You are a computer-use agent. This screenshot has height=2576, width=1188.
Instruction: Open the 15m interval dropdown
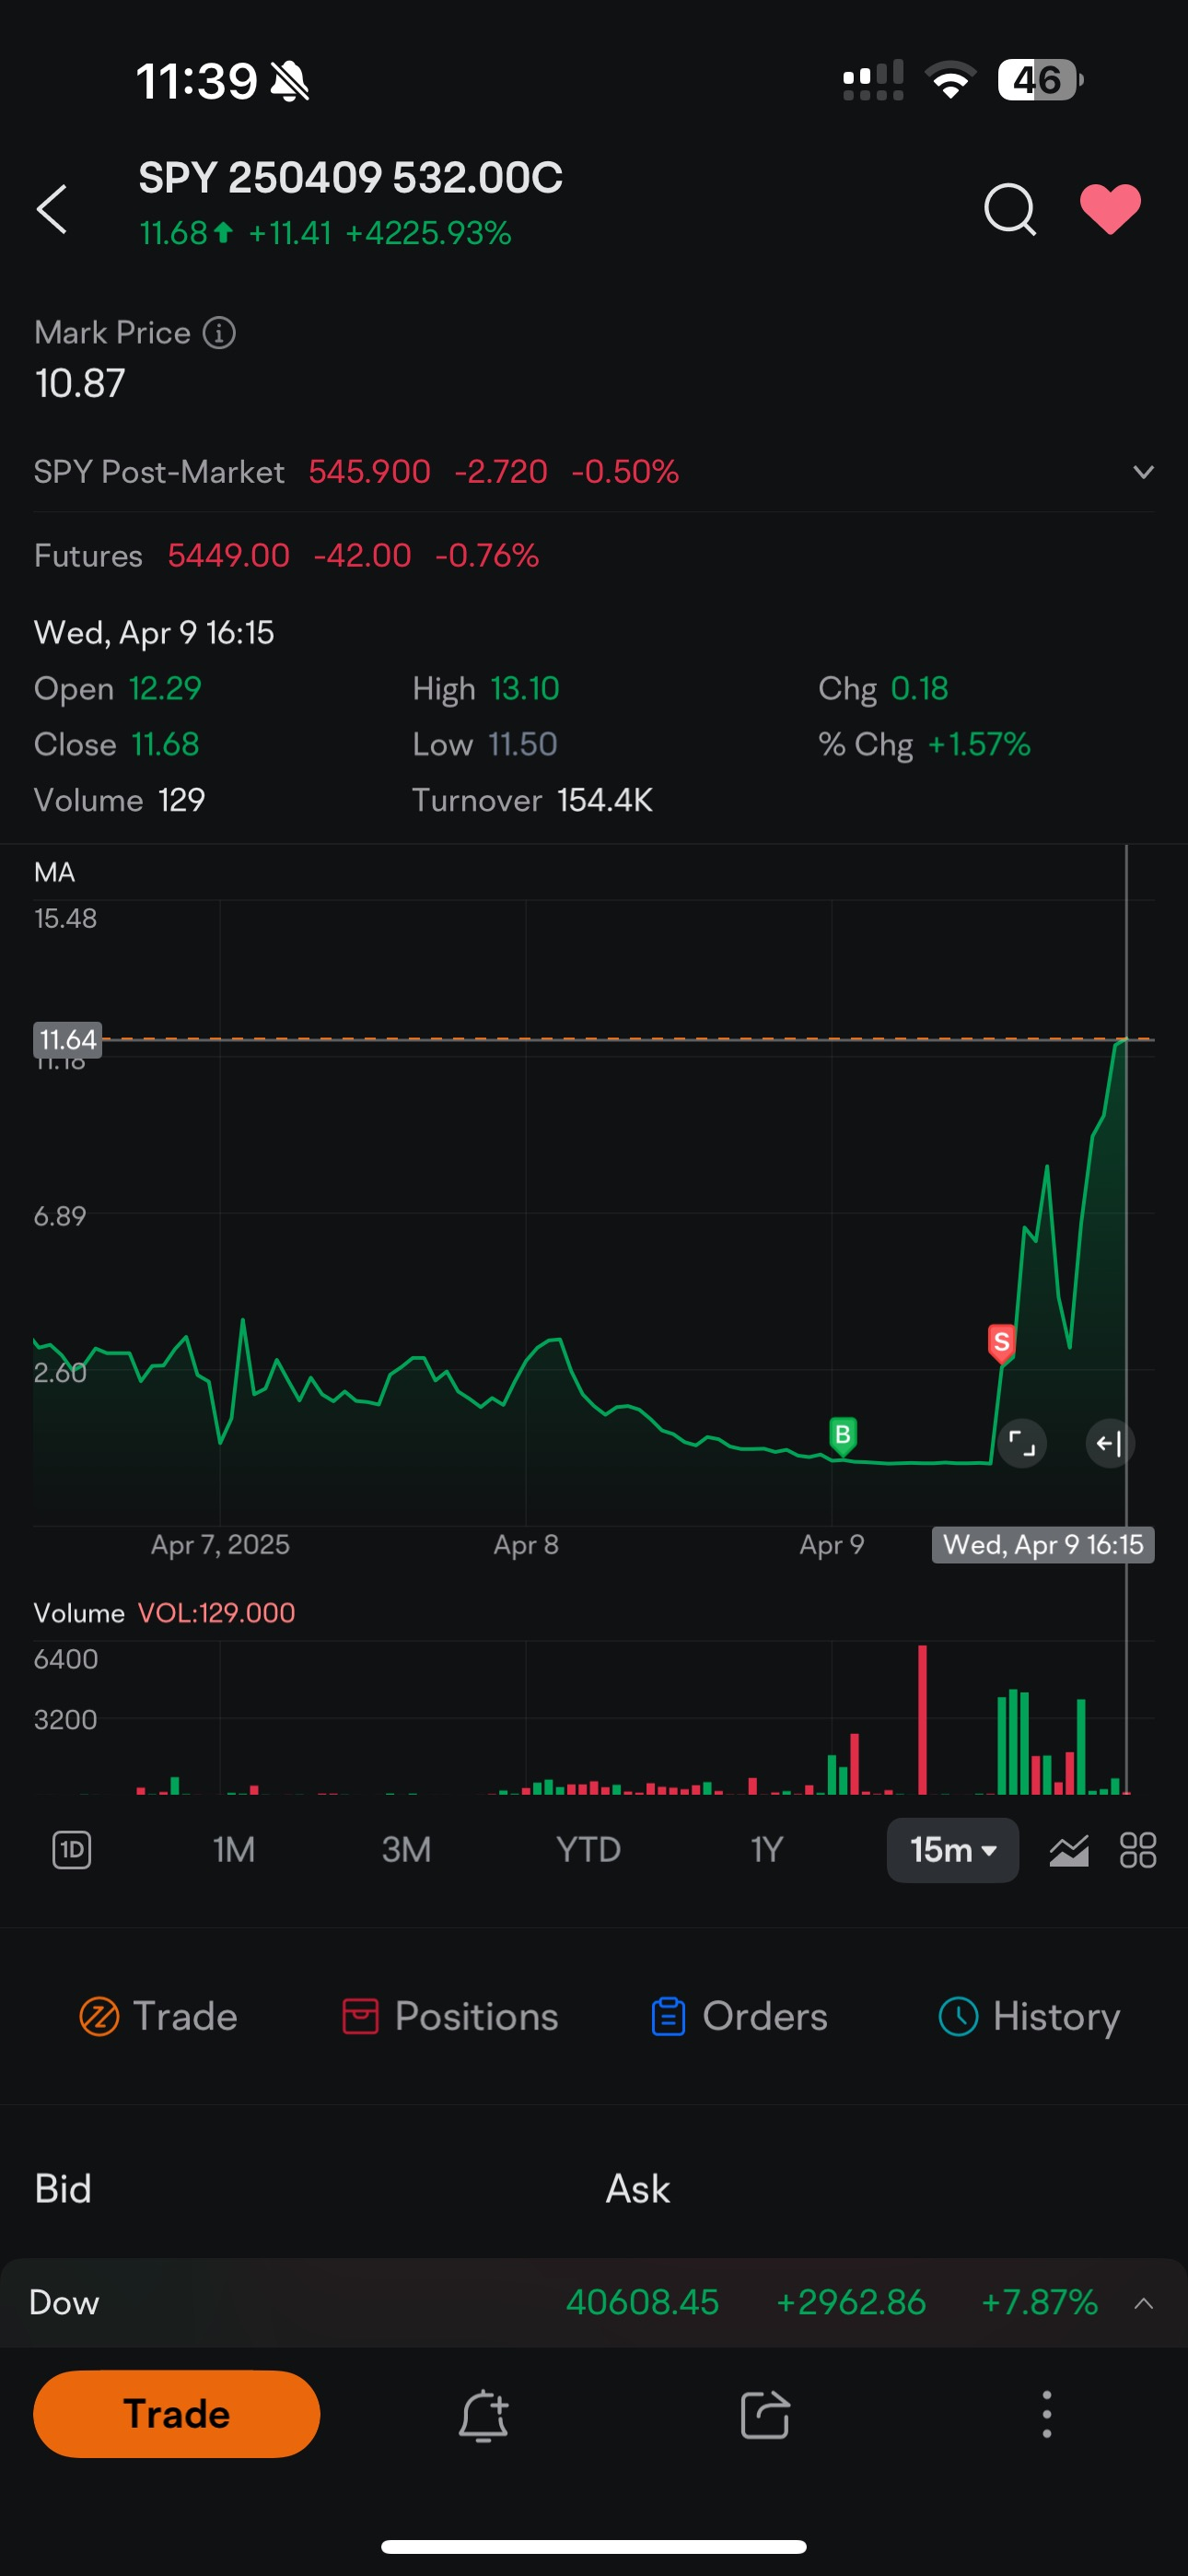[x=952, y=1850]
